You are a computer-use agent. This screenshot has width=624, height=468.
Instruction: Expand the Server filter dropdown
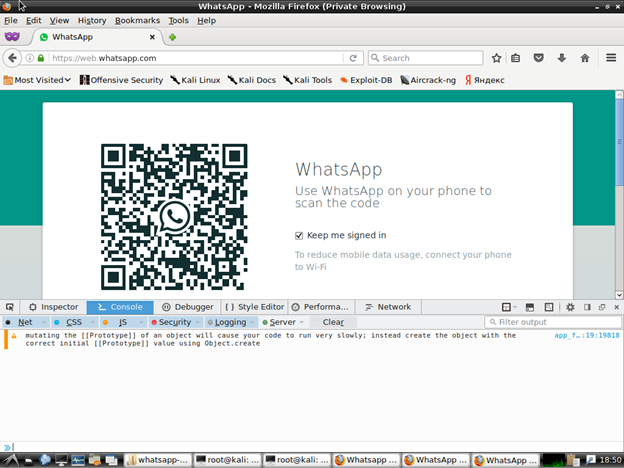pyautogui.click(x=301, y=322)
